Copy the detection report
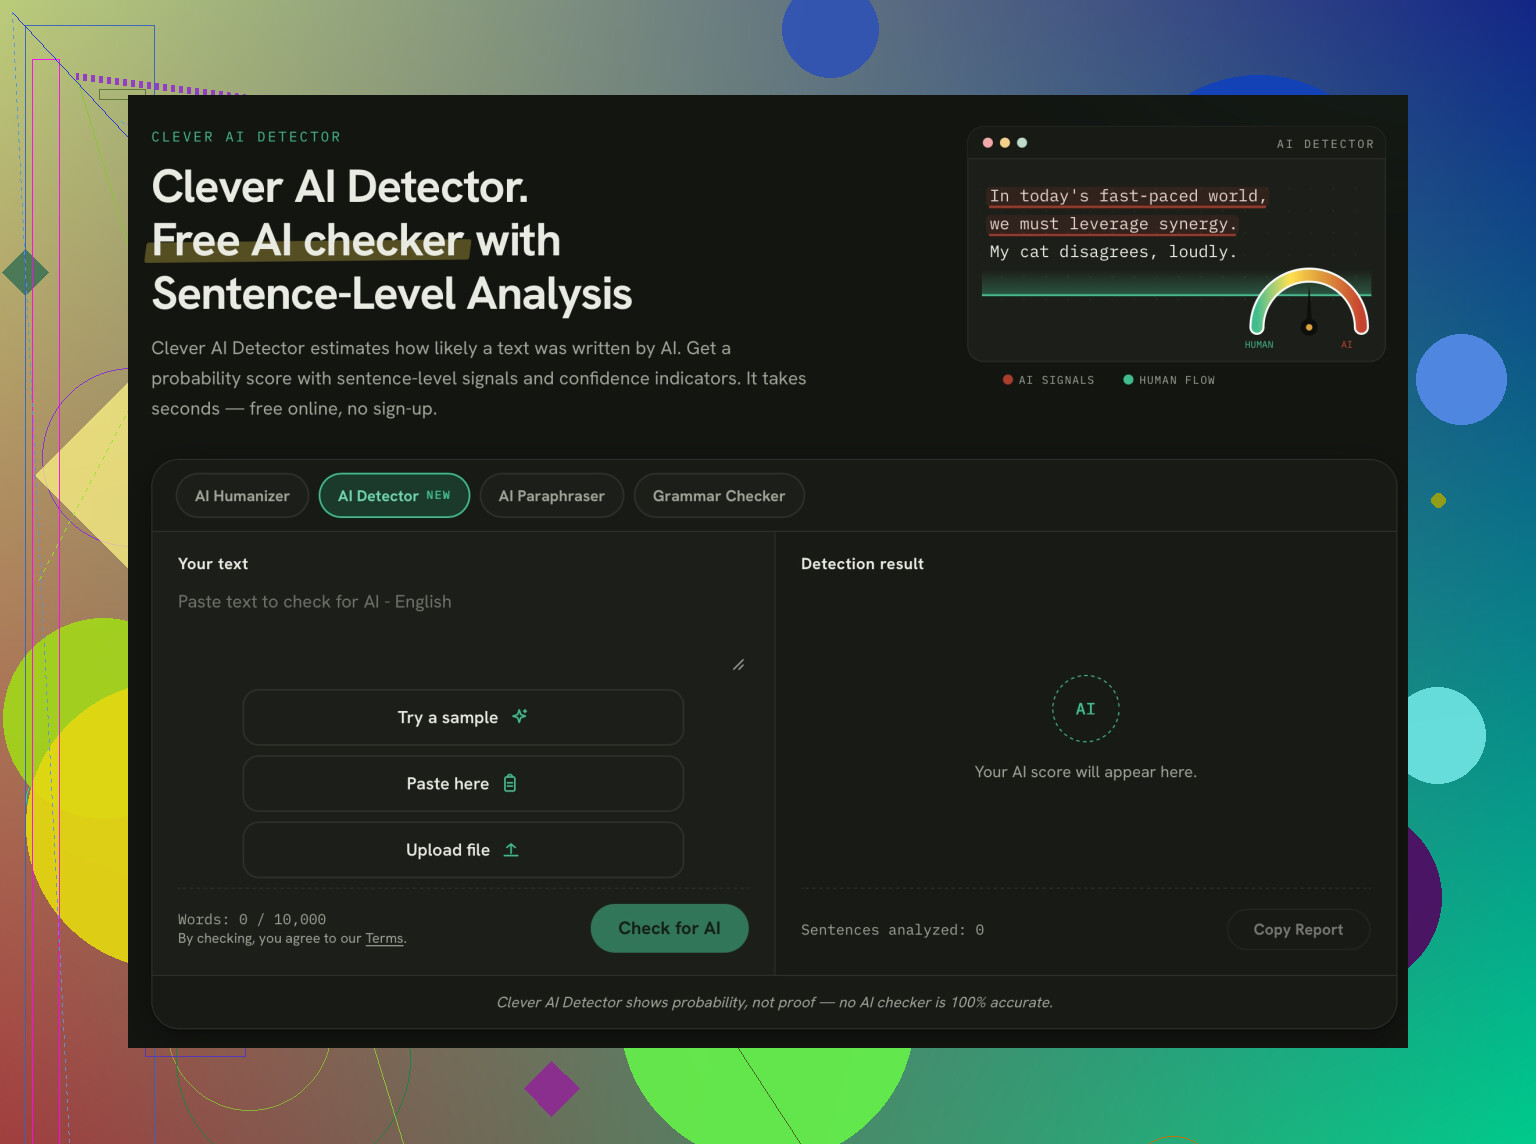Screen dimensions: 1536x1144 (1298, 930)
